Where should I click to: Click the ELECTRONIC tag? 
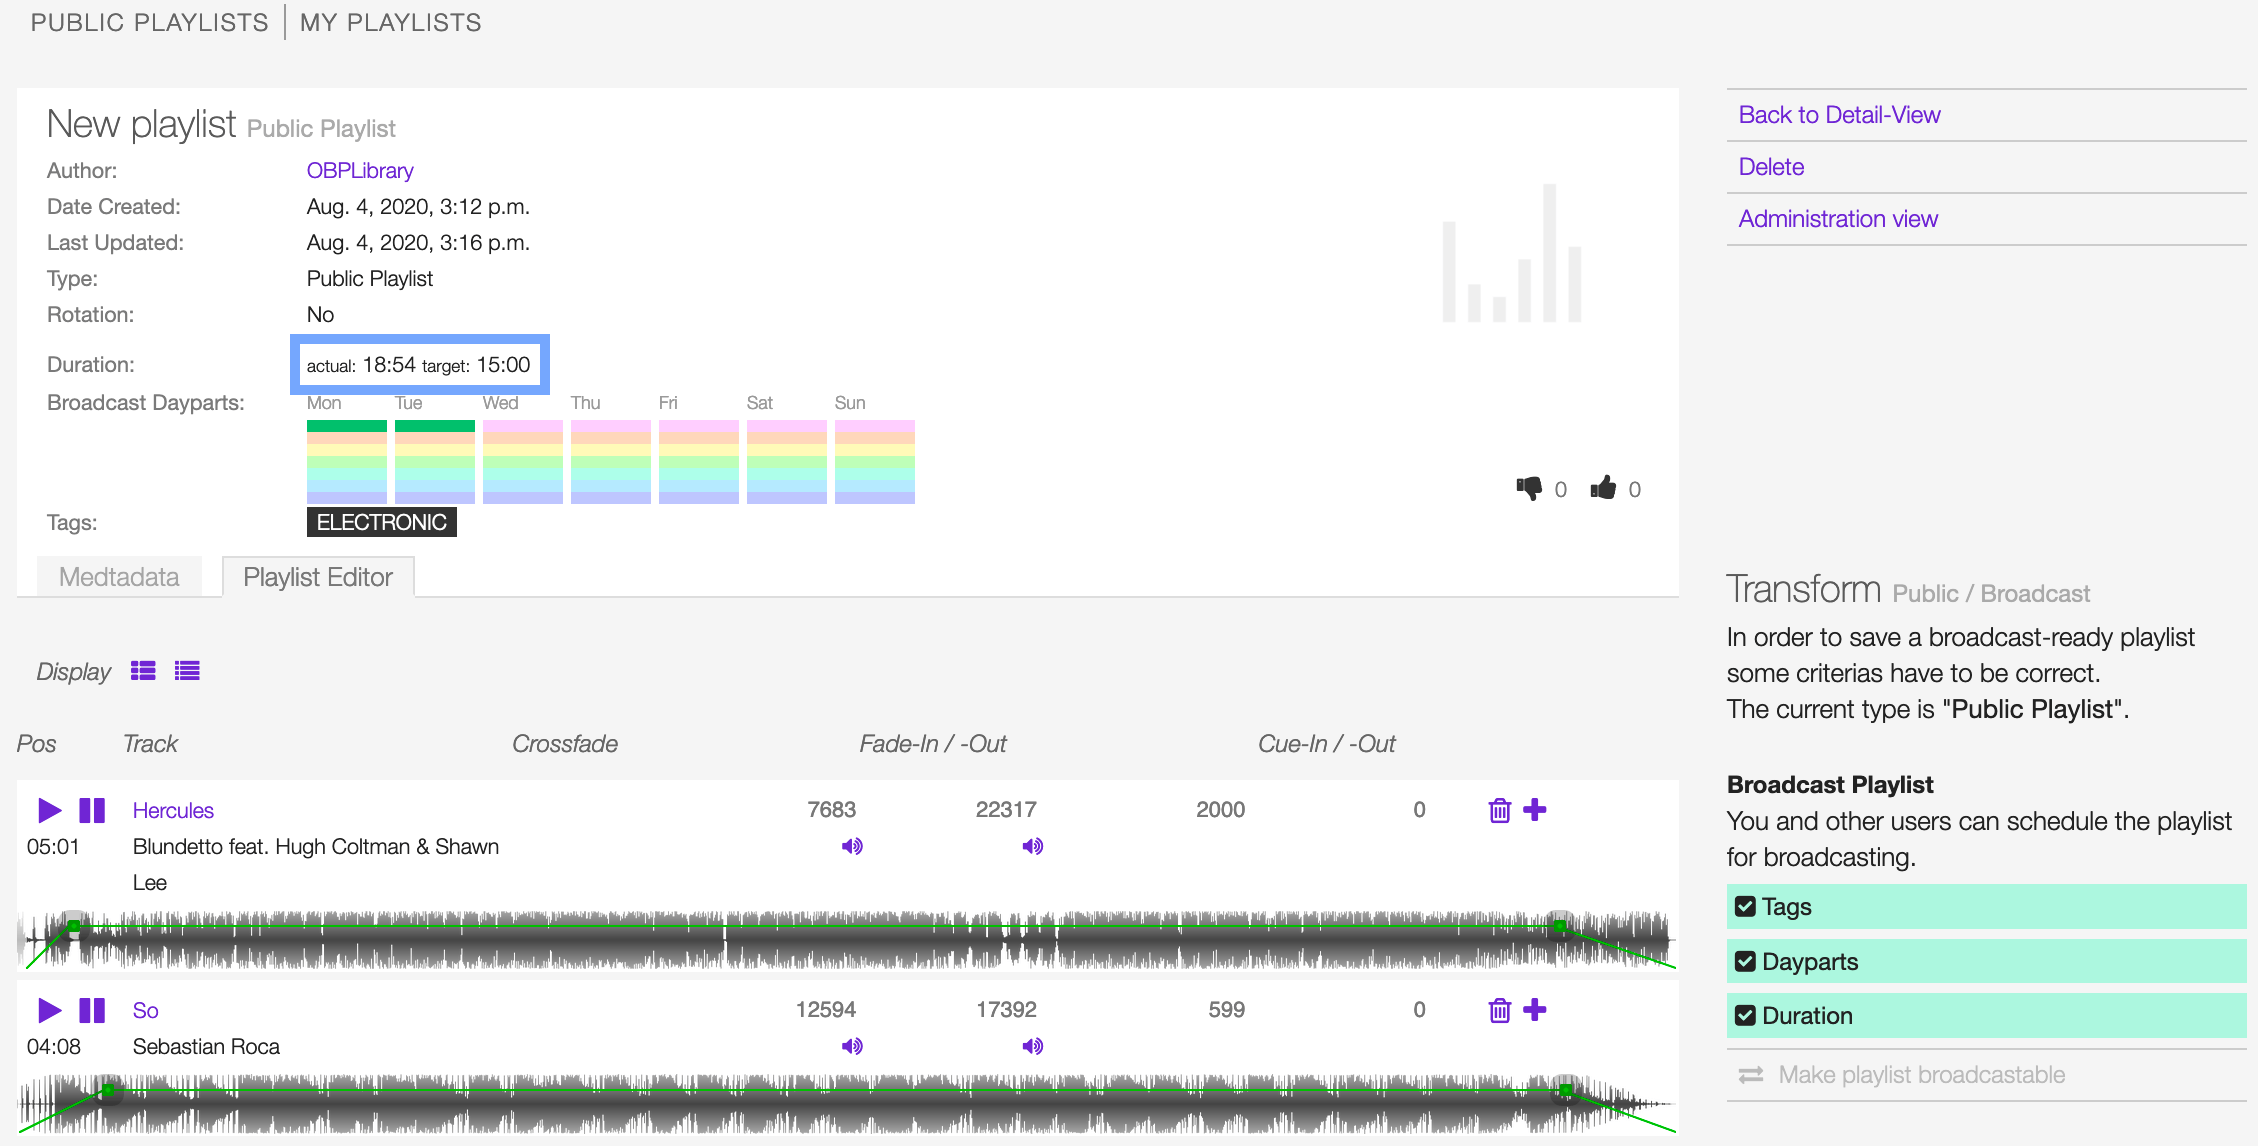[382, 522]
